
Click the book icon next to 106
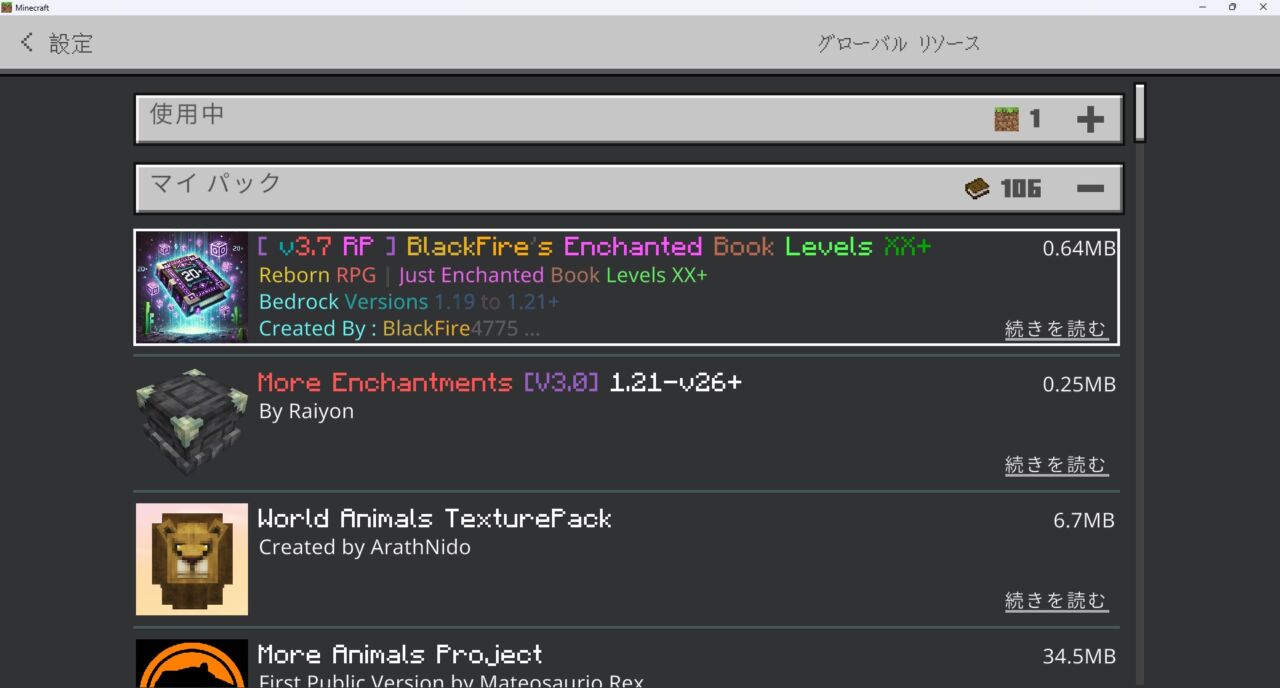(x=977, y=188)
